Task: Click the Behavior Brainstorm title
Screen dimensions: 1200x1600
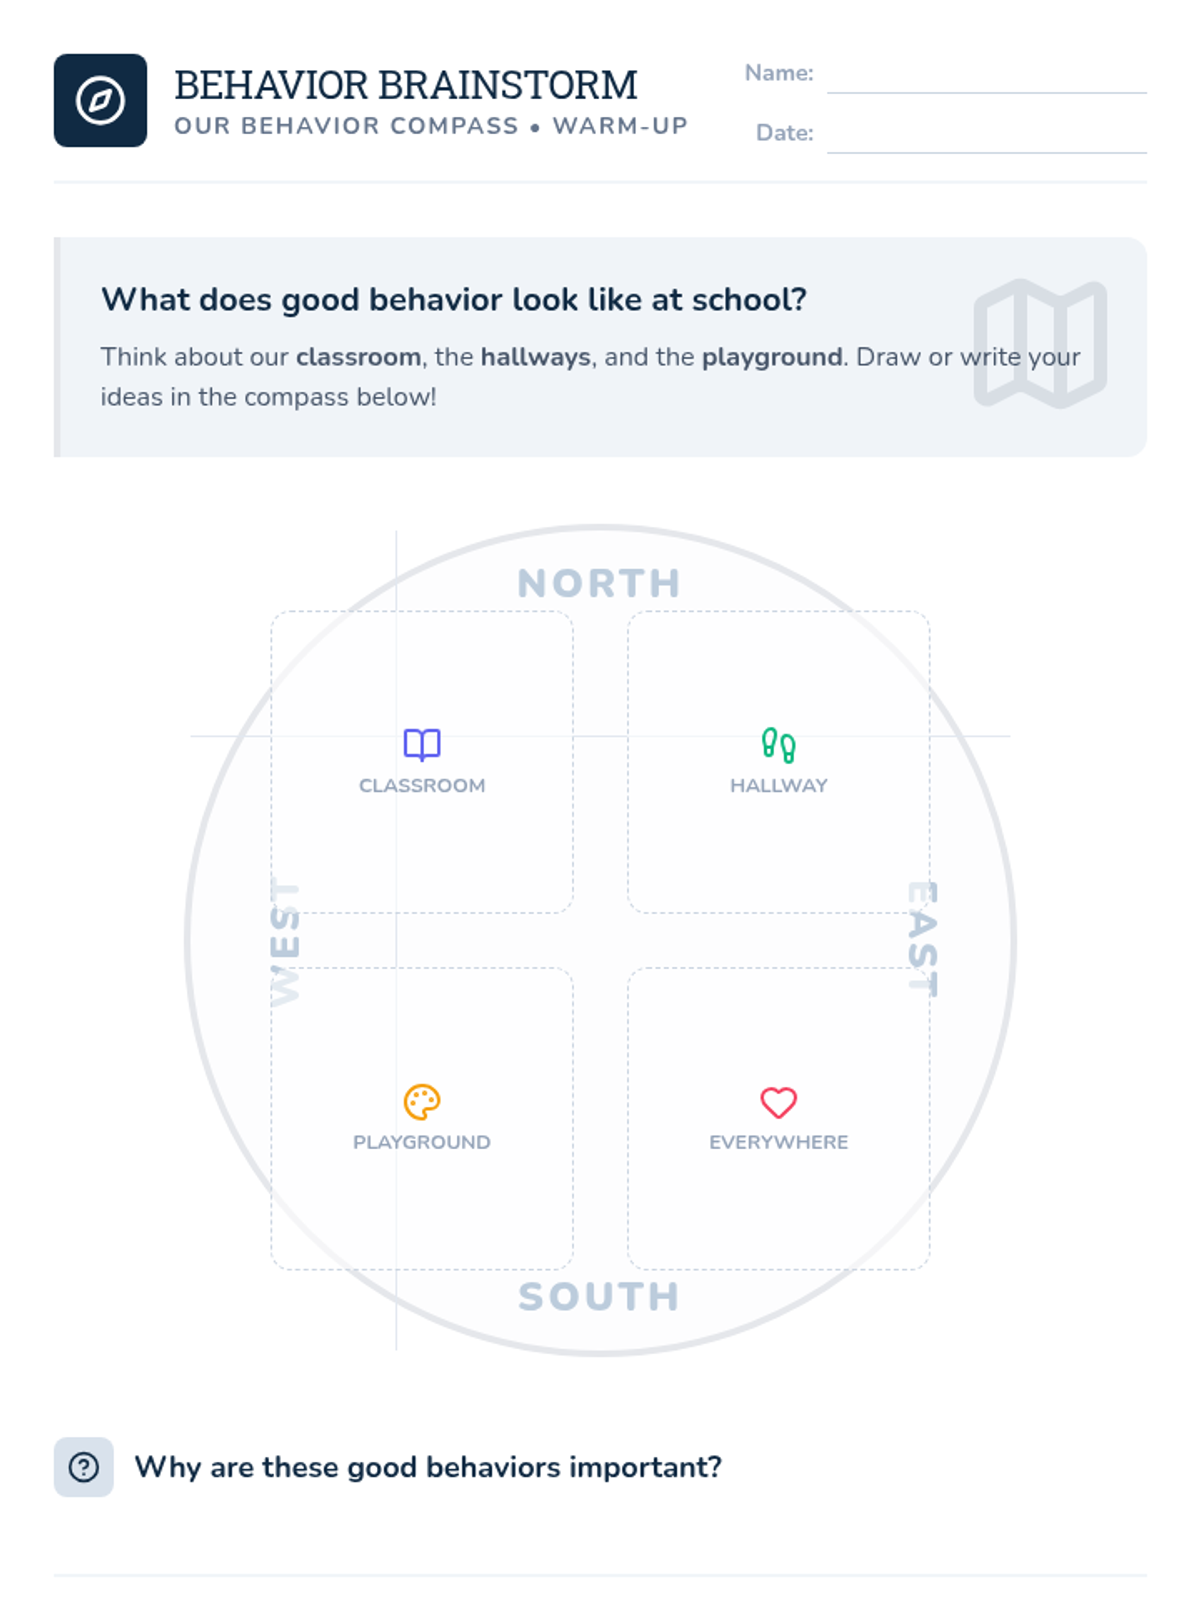Action: (x=406, y=86)
